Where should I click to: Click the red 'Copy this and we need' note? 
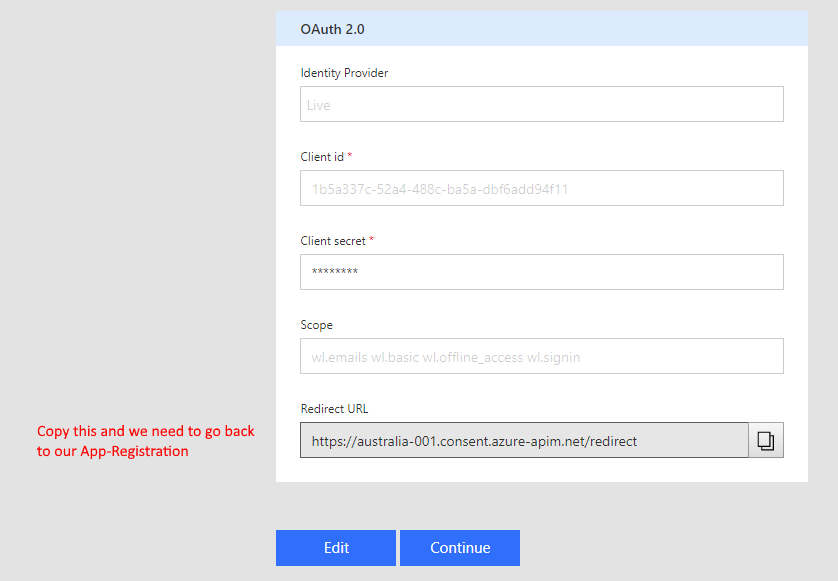pyautogui.click(x=146, y=431)
